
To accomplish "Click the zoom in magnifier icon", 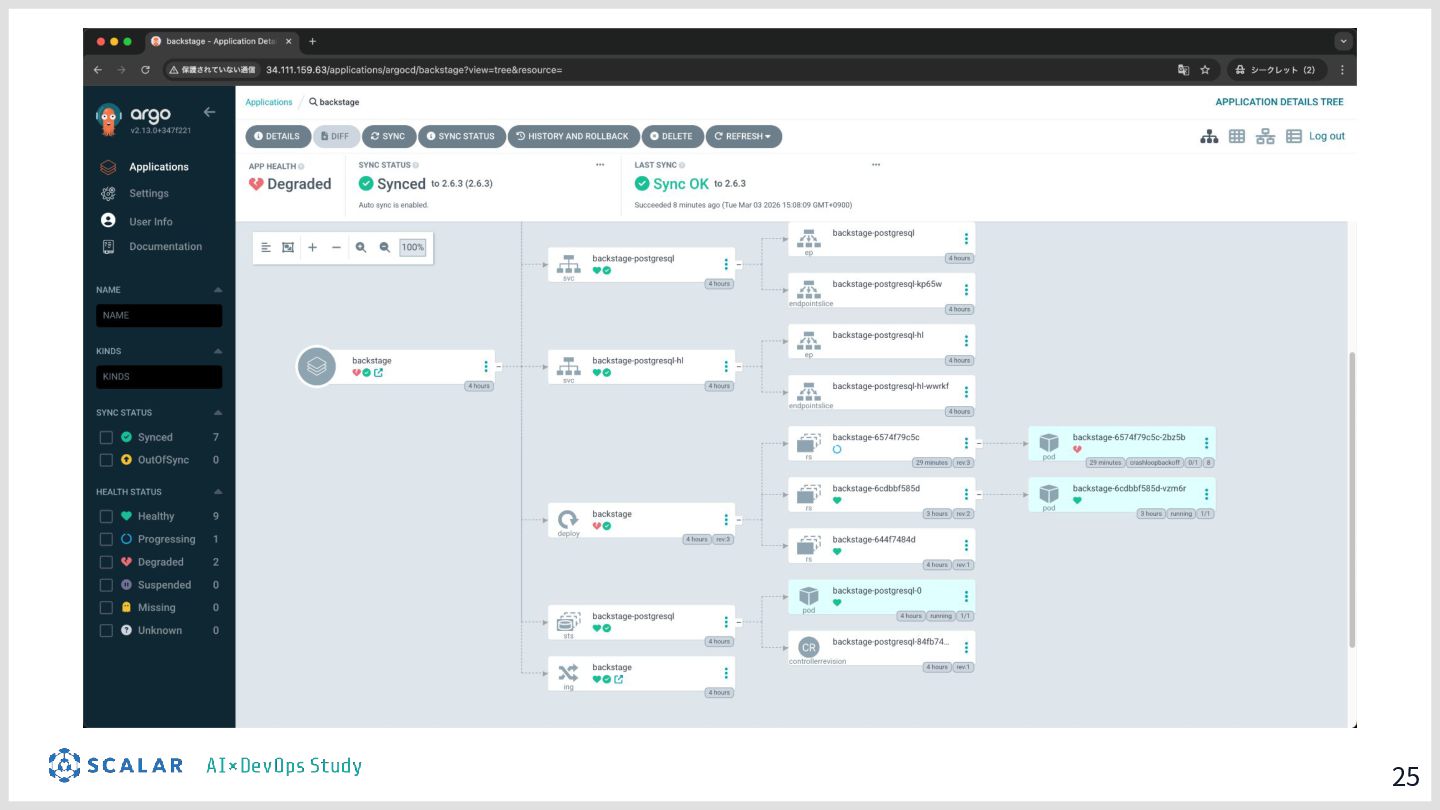I will click(361, 247).
